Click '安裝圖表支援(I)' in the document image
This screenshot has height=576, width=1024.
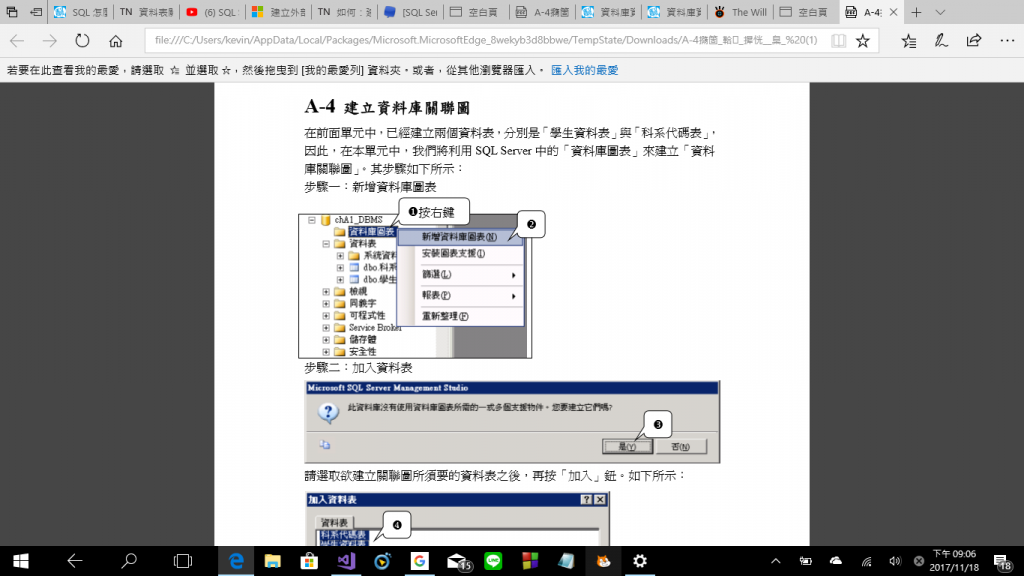pos(453,253)
